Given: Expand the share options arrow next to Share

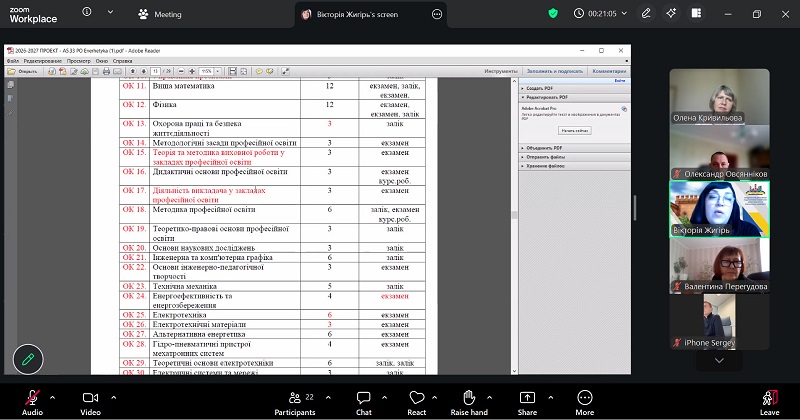Looking at the screenshot, I should pyautogui.click(x=549, y=396).
